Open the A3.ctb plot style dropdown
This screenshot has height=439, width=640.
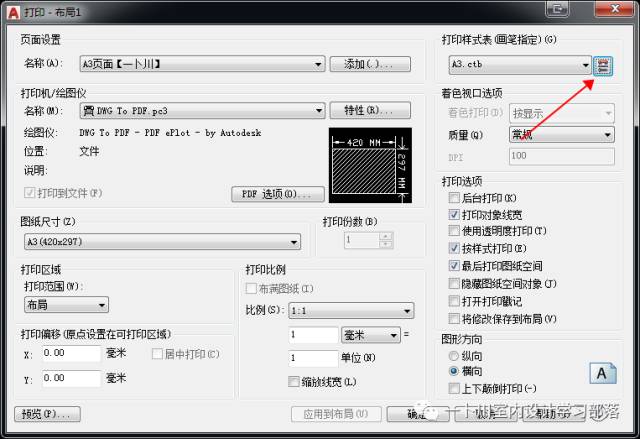click(x=520, y=65)
